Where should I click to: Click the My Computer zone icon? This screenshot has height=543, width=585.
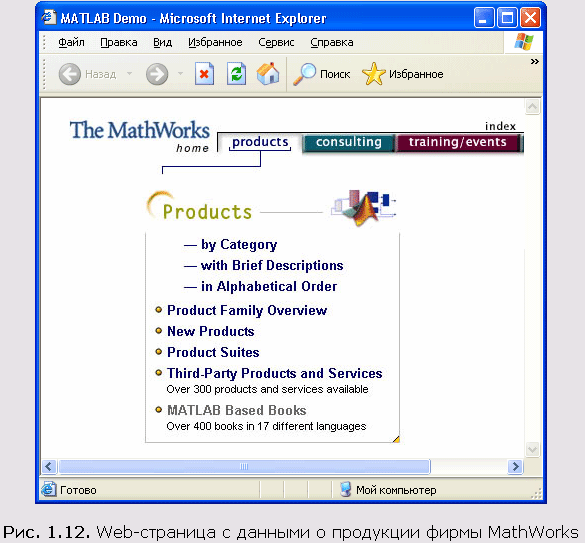coord(345,489)
